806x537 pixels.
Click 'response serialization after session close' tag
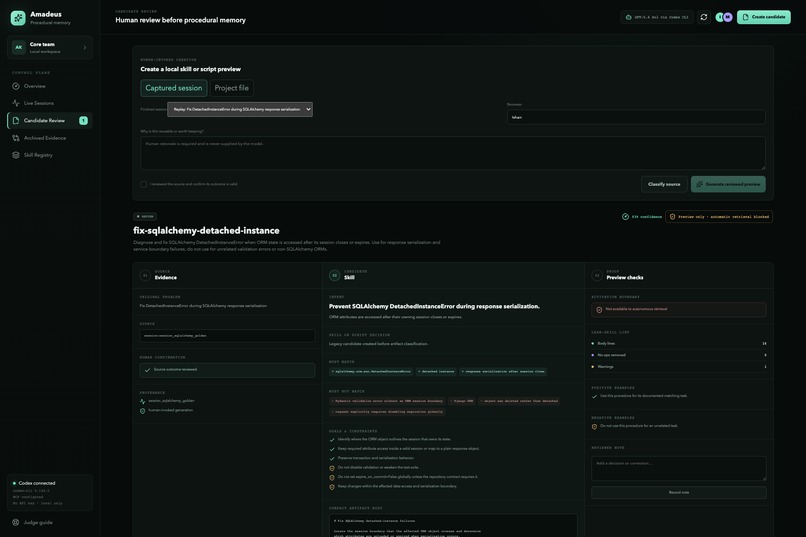(503, 372)
